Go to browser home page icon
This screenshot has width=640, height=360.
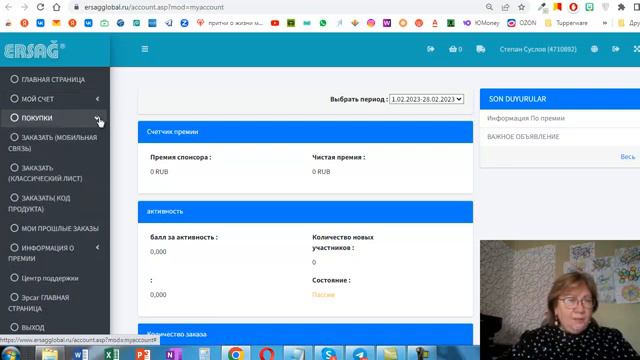[56, 7]
